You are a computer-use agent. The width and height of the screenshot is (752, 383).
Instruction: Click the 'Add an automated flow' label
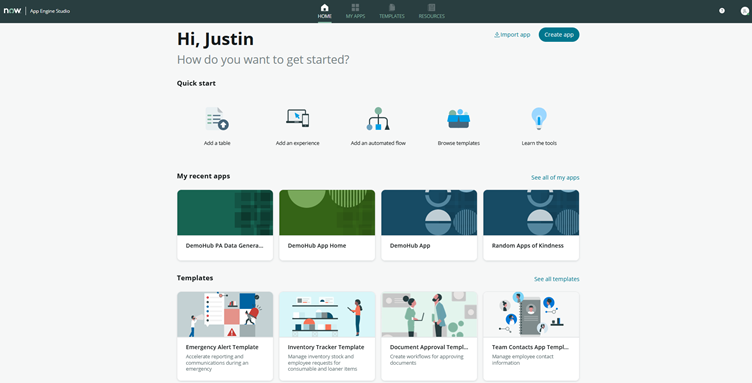pyautogui.click(x=378, y=143)
